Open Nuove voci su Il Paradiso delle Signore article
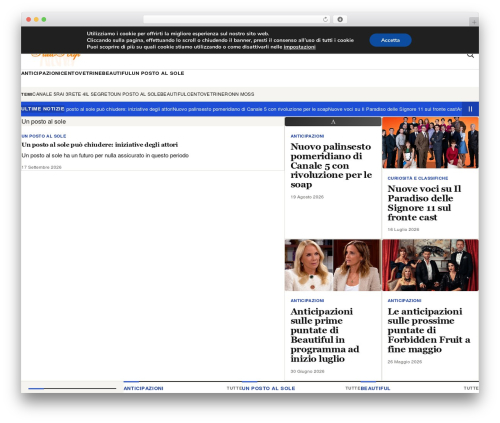 424,203
